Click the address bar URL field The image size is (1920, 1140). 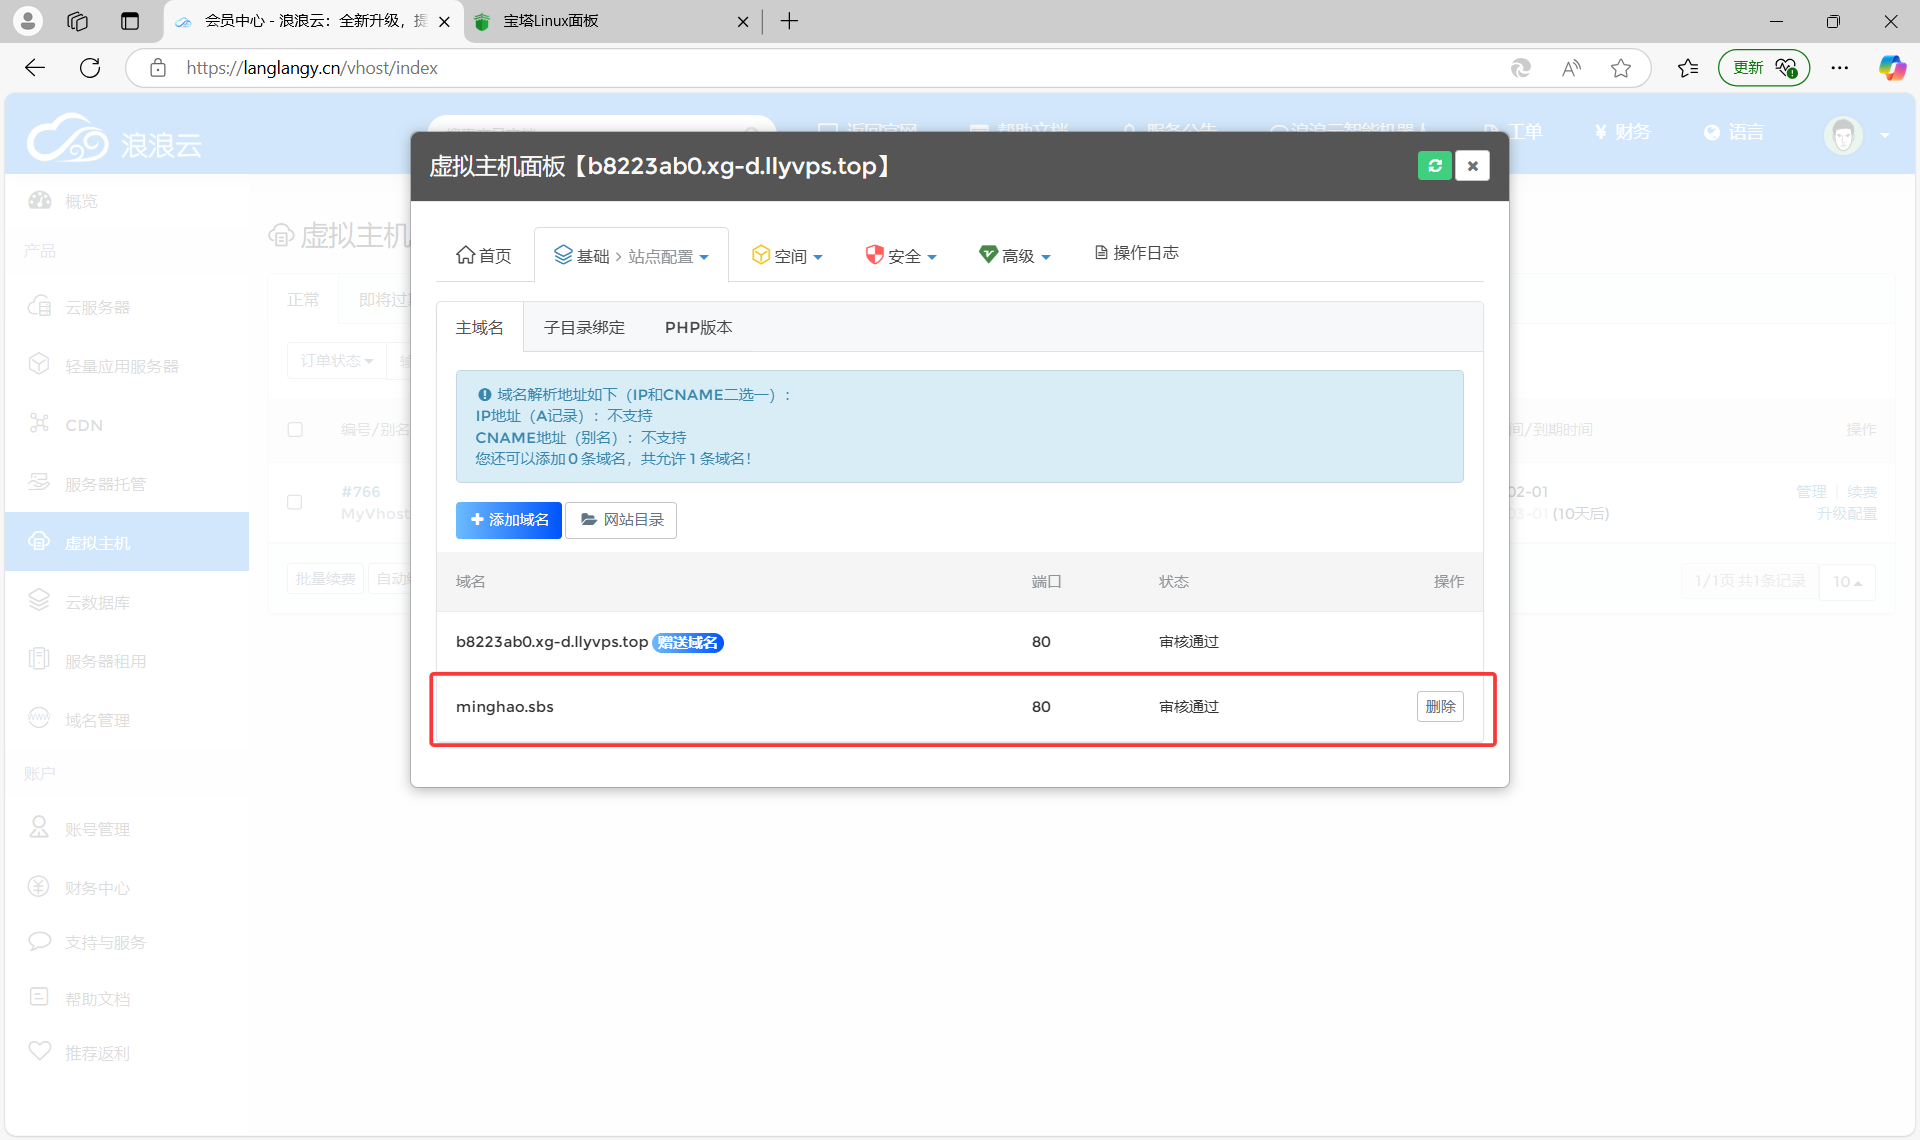tap(800, 68)
